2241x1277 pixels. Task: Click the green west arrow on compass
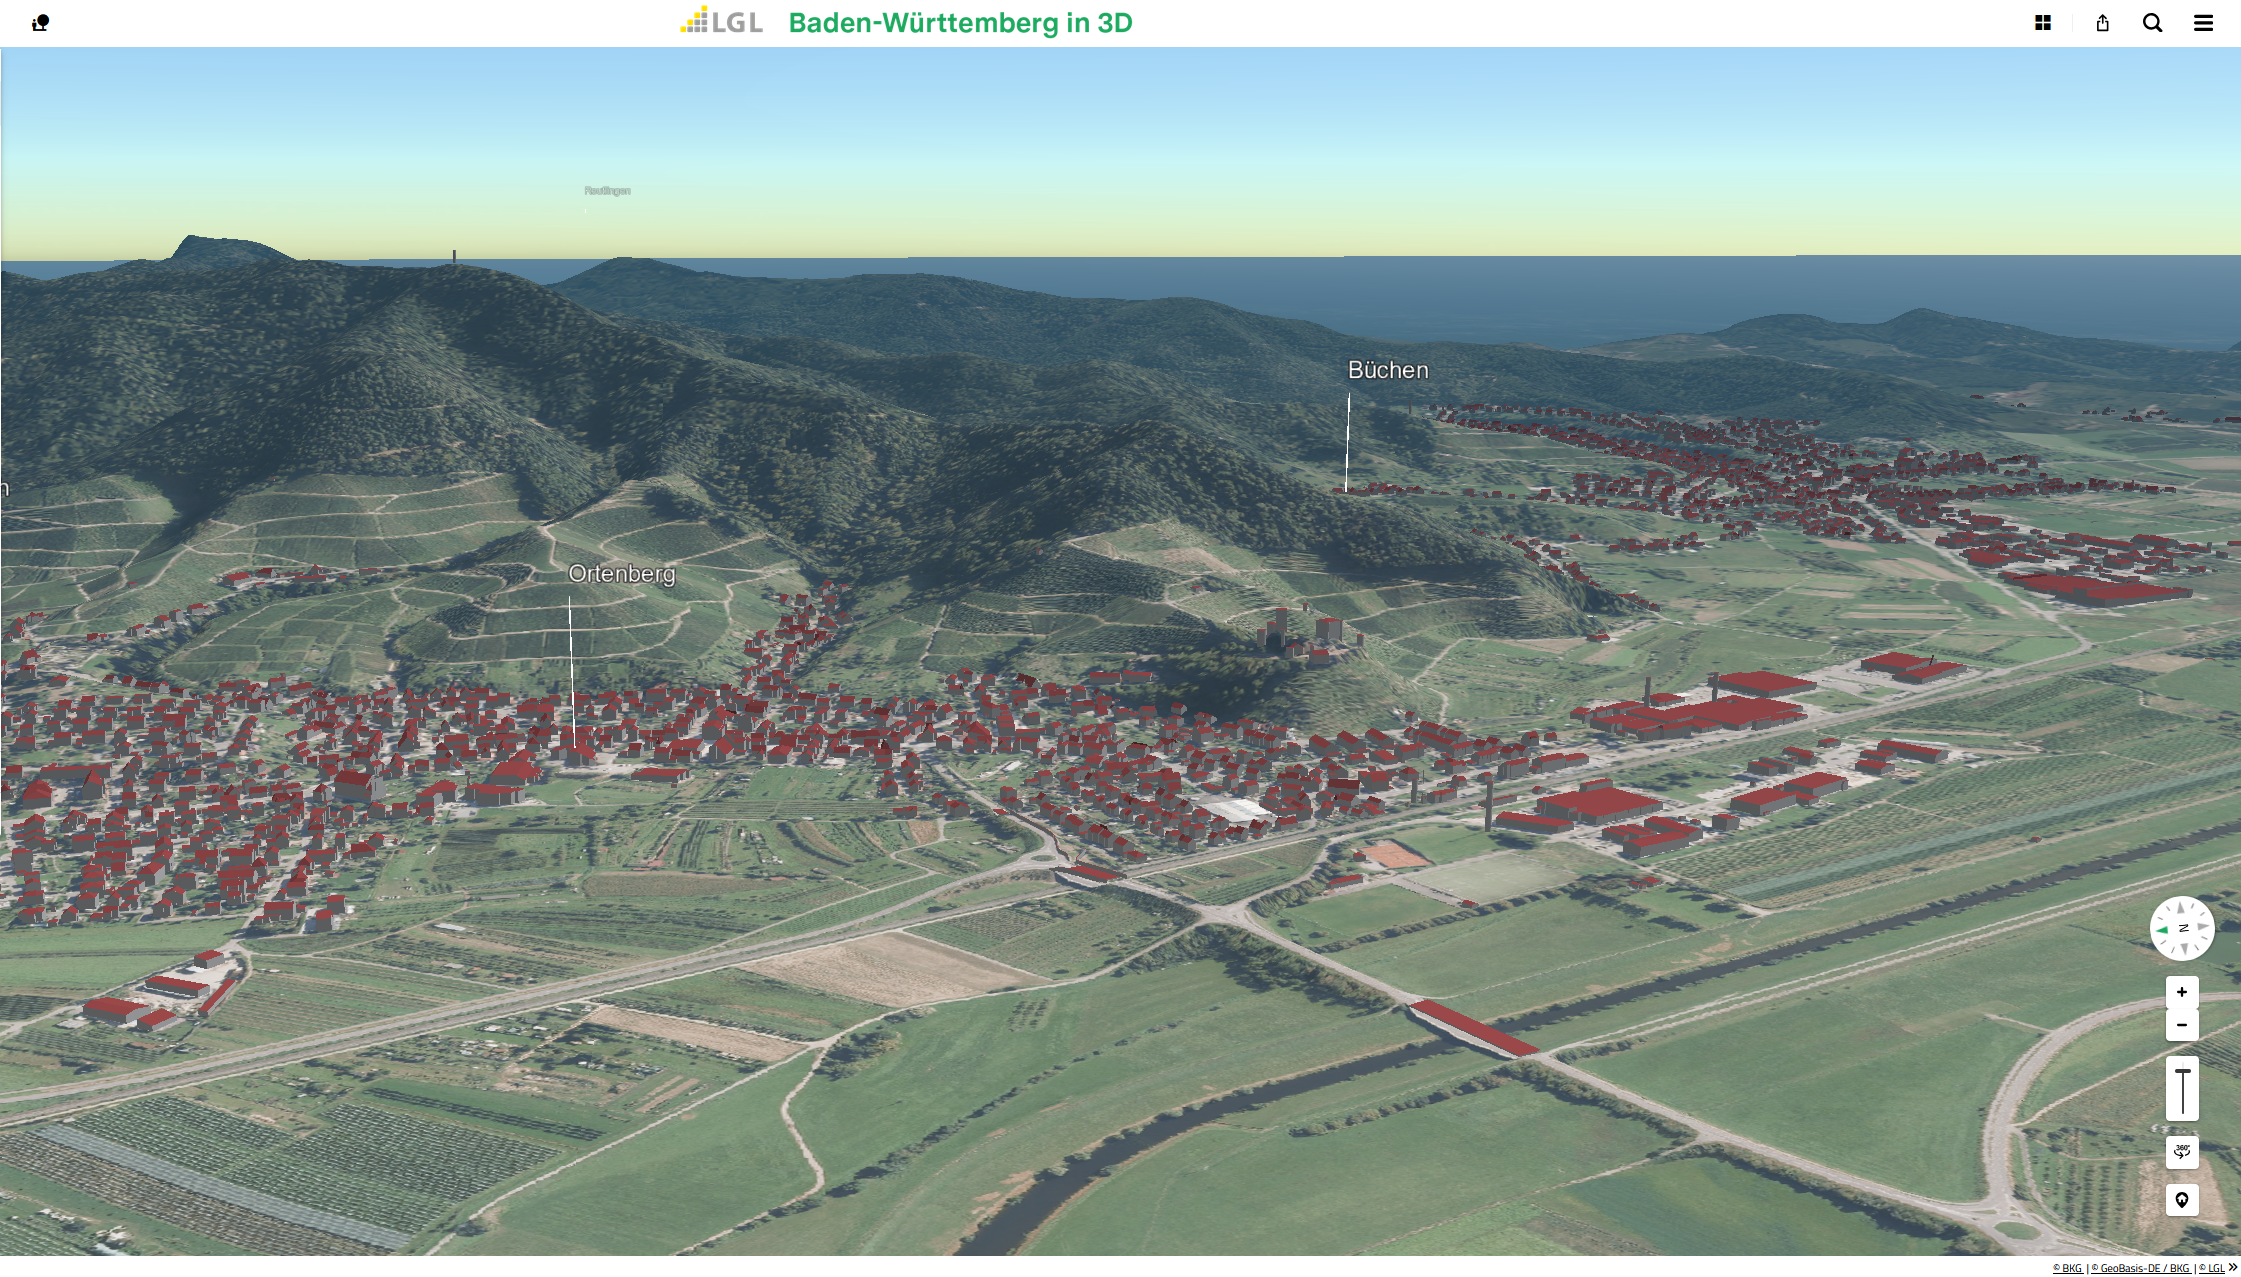(2162, 930)
